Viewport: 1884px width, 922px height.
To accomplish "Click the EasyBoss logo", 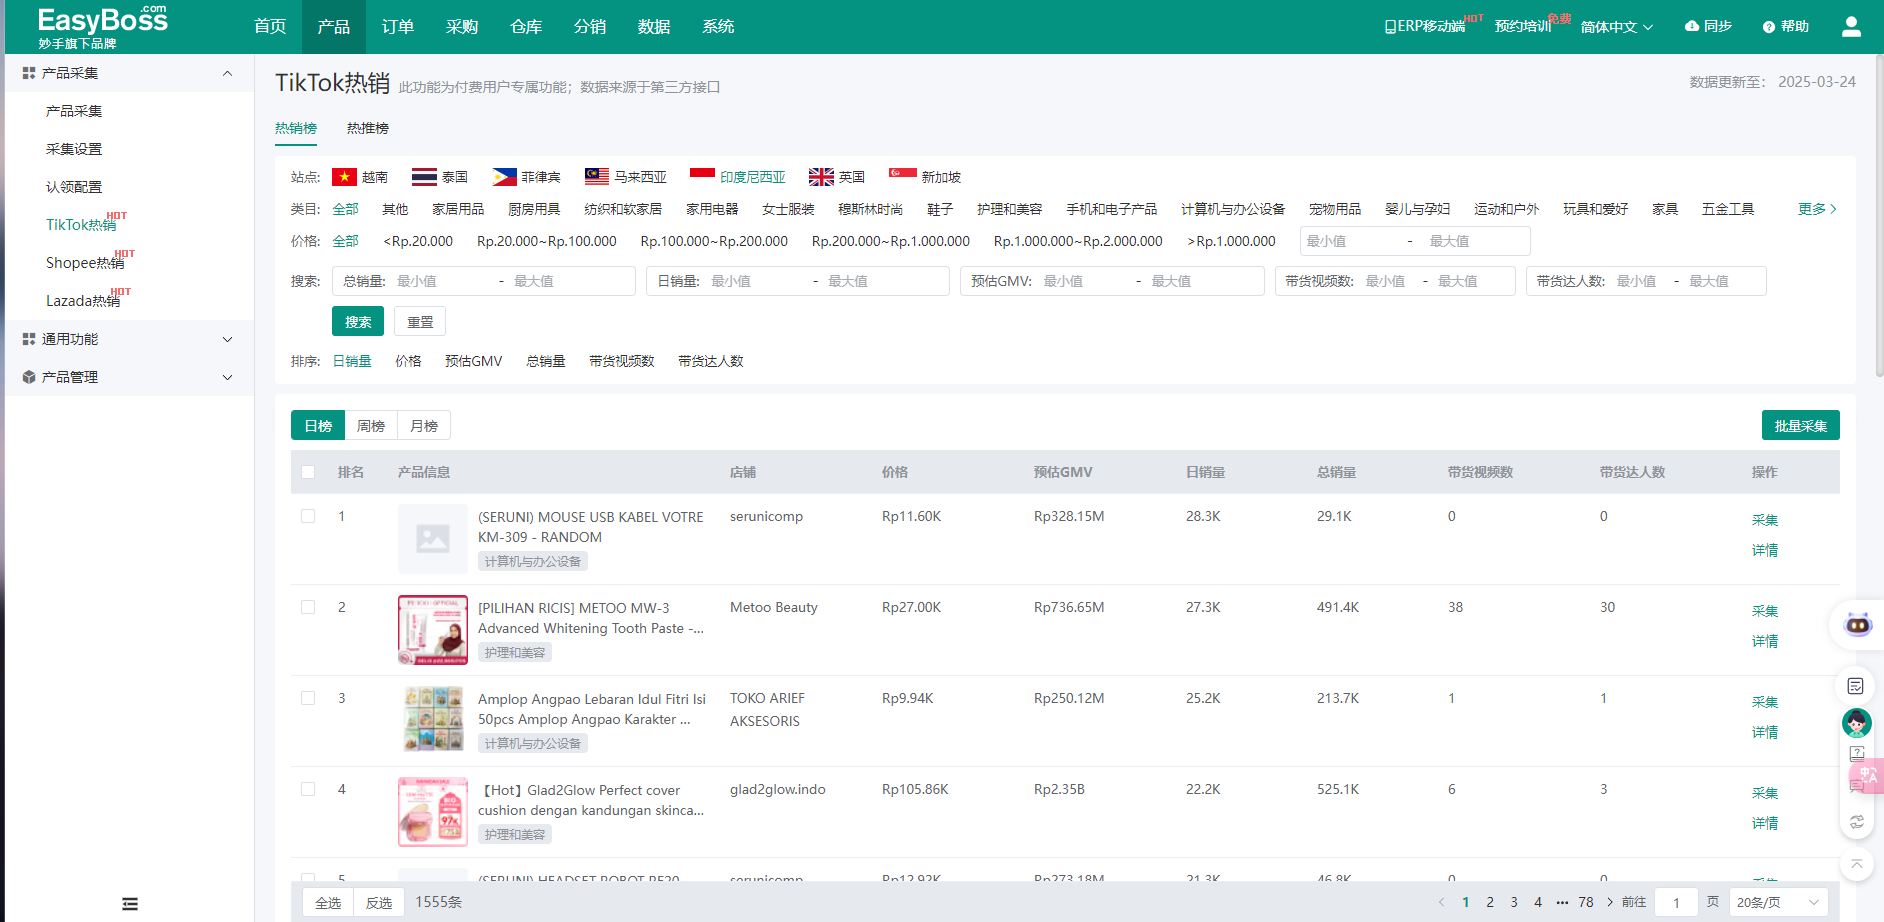I will pyautogui.click(x=102, y=26).
